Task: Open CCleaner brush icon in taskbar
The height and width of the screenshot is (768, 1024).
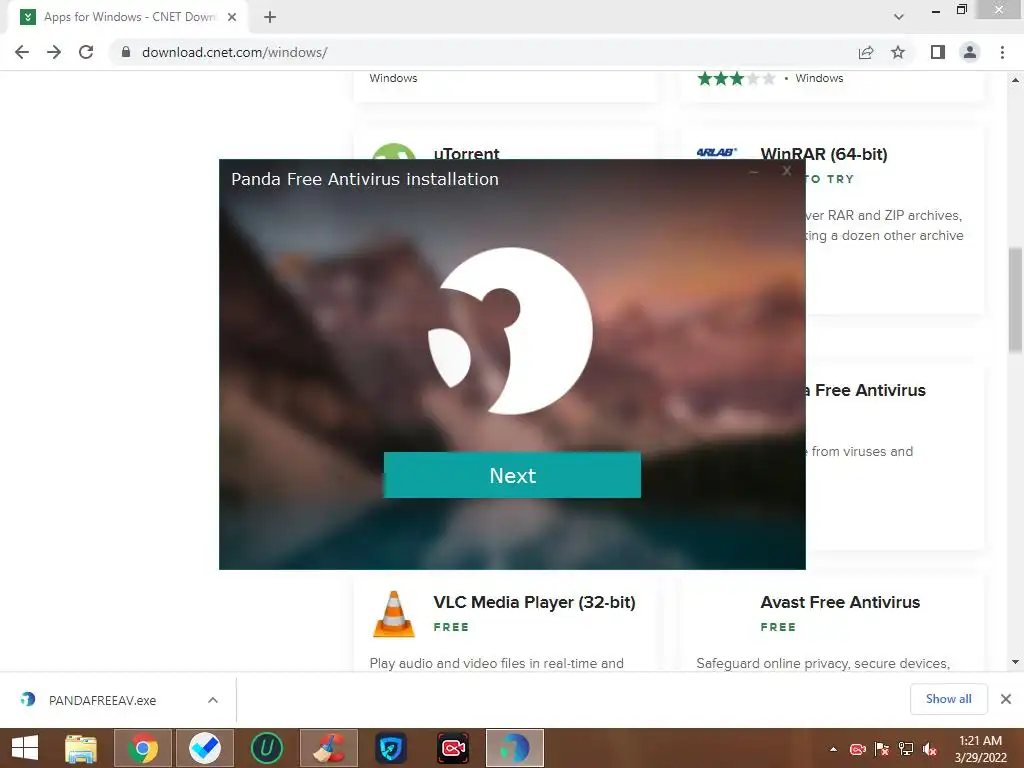Action: [328, 748]
